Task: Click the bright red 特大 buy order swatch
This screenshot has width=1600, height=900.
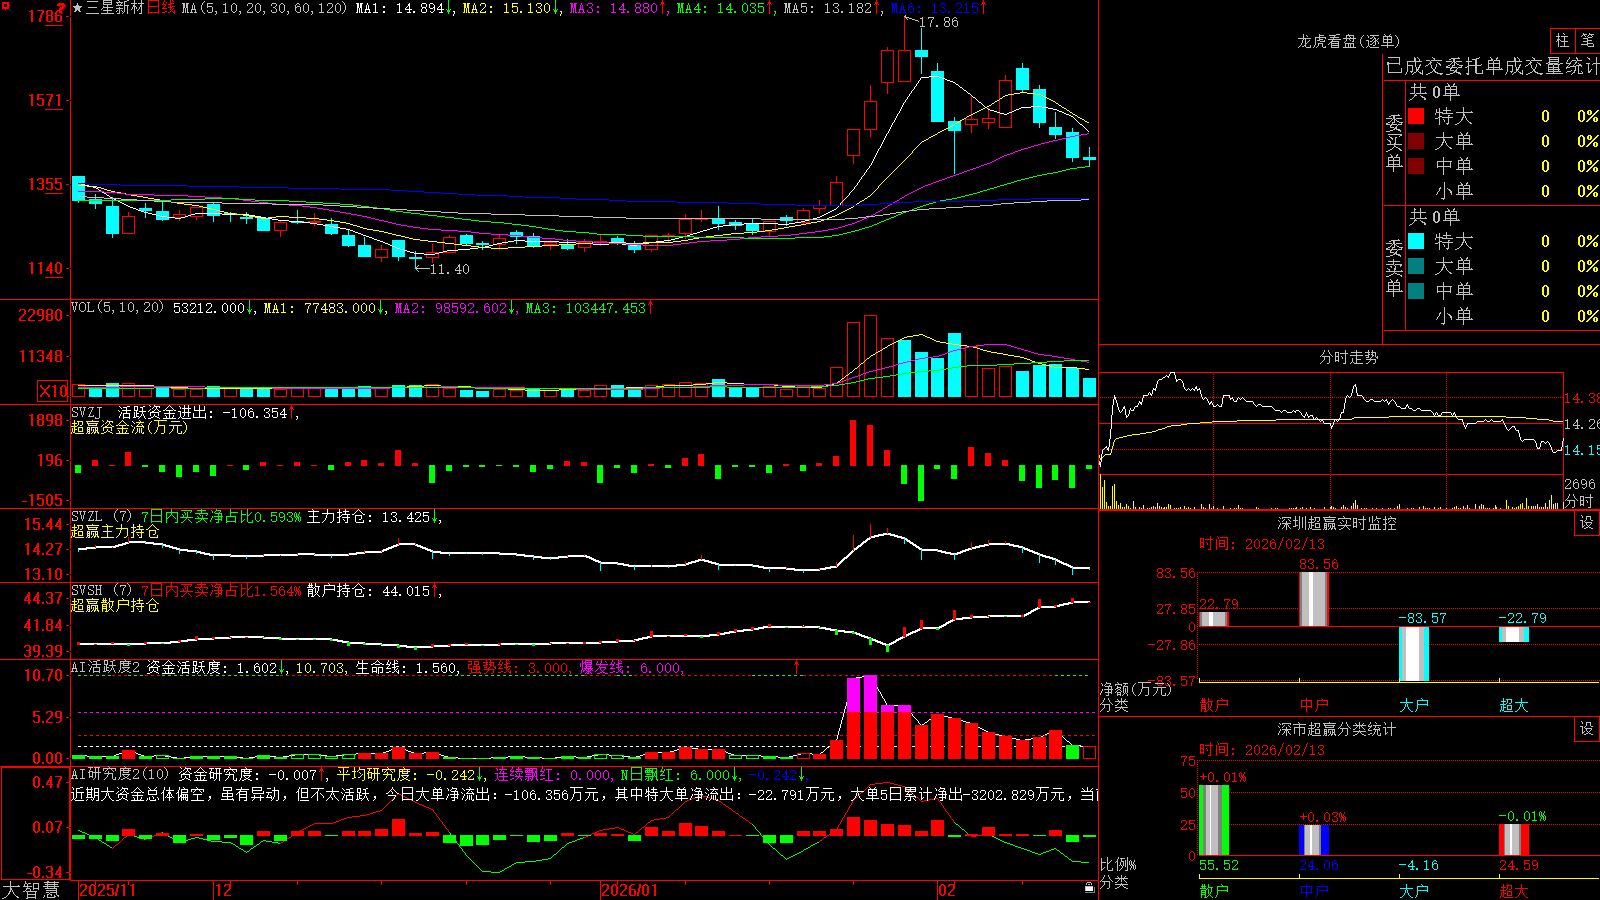Action: [1416, 116]
